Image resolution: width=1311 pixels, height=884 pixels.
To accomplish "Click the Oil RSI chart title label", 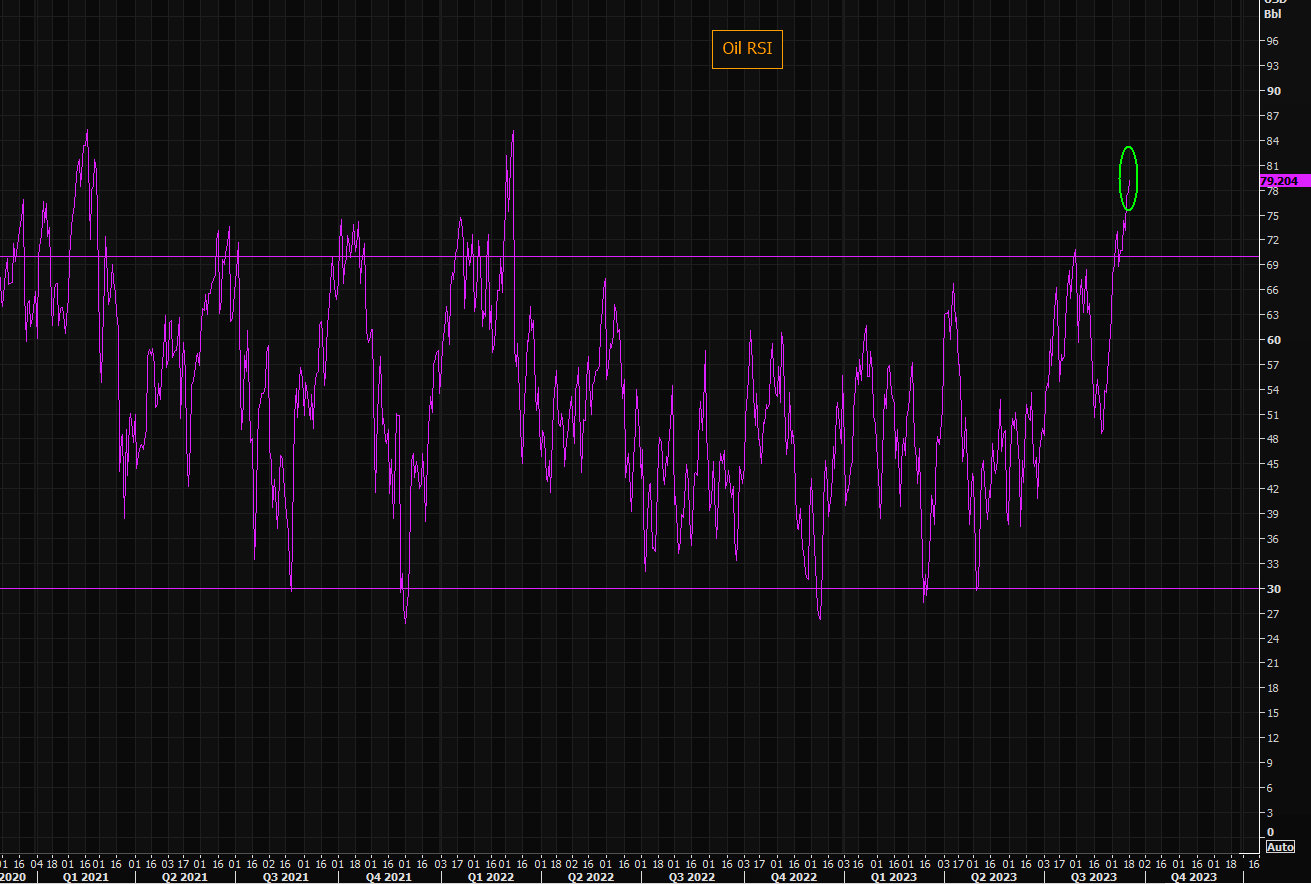I will tap(746, 49).
